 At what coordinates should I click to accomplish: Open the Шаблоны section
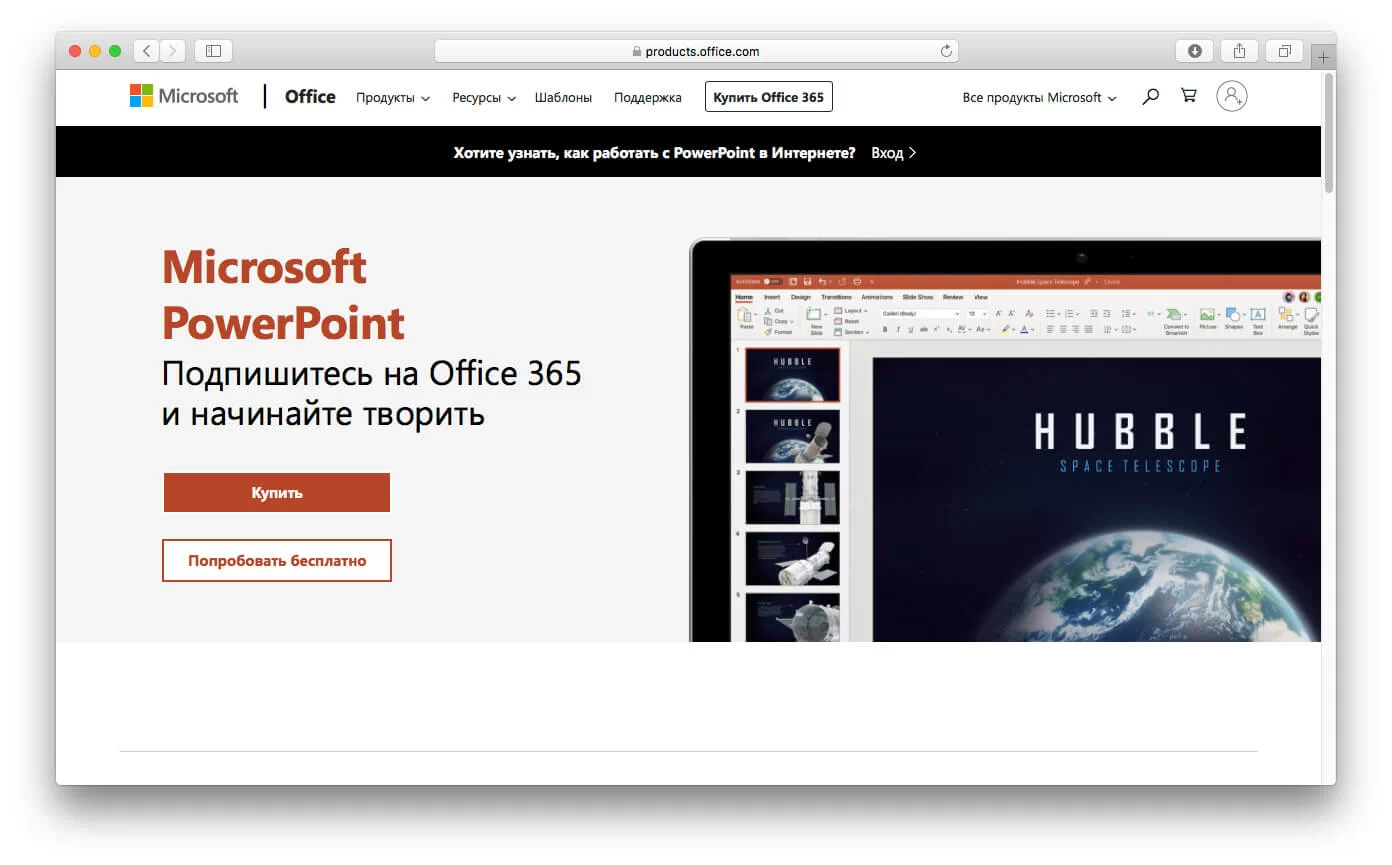pos(563,97)
